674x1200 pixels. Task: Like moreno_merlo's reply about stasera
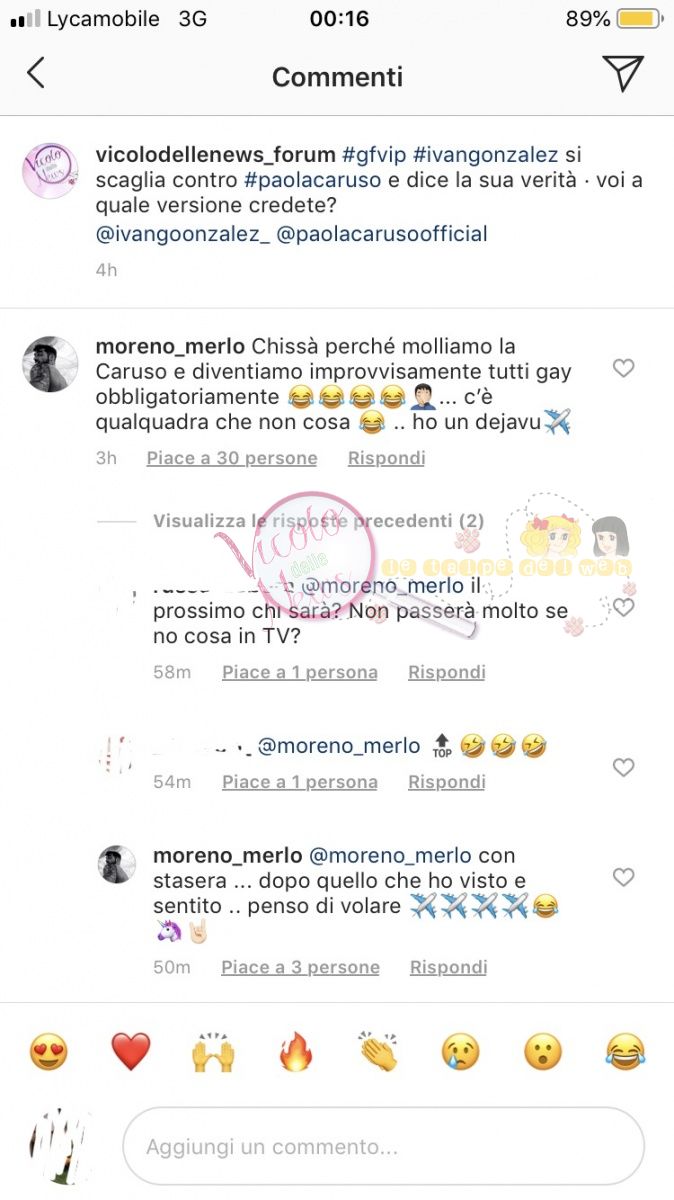623,877
